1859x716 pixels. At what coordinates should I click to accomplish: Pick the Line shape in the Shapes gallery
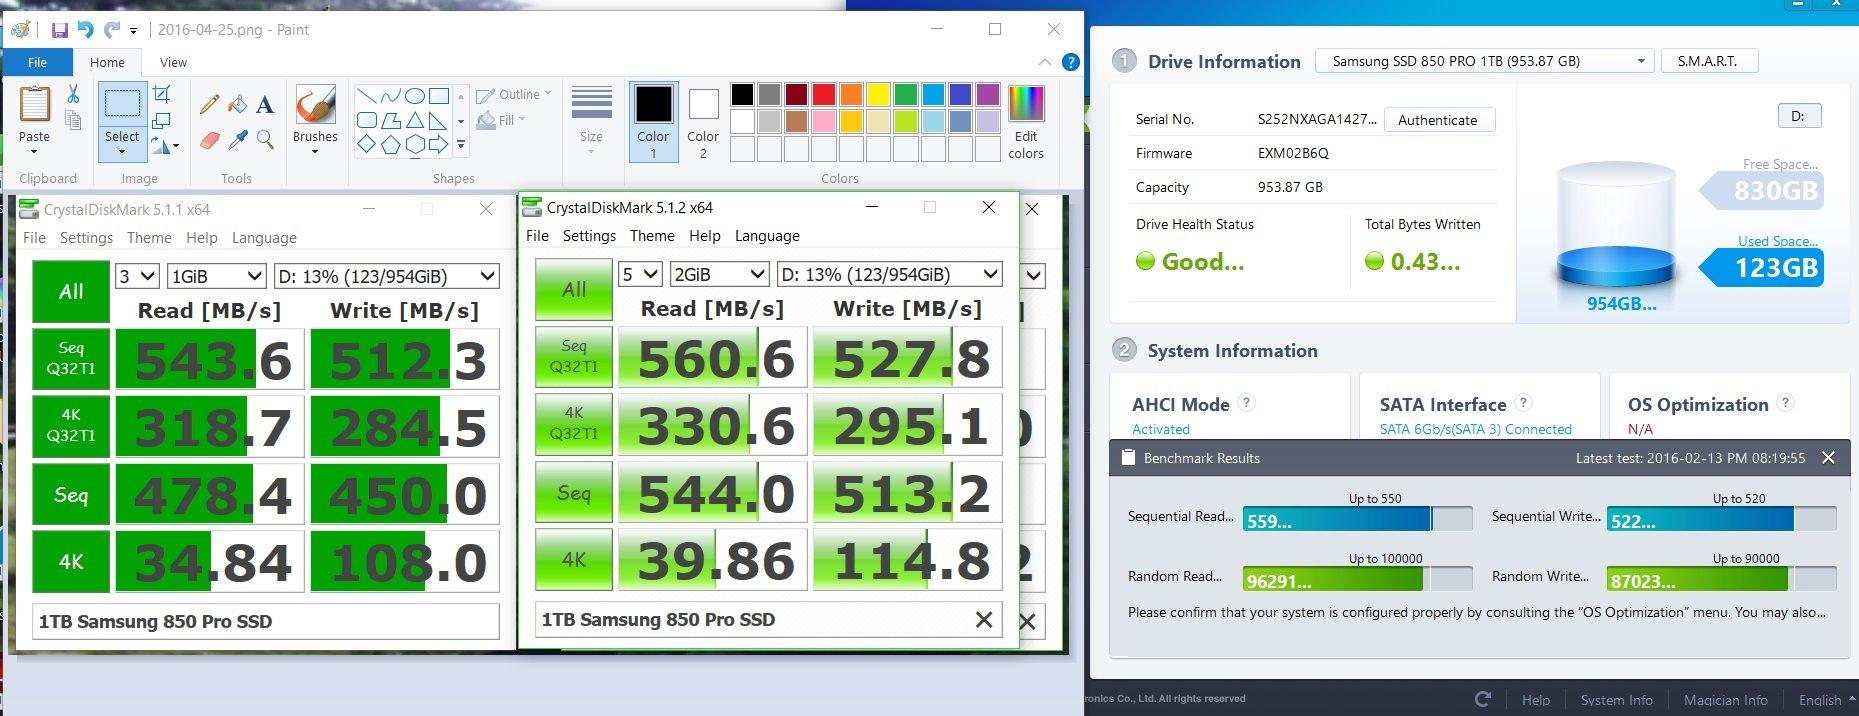(x=366, y=97)
